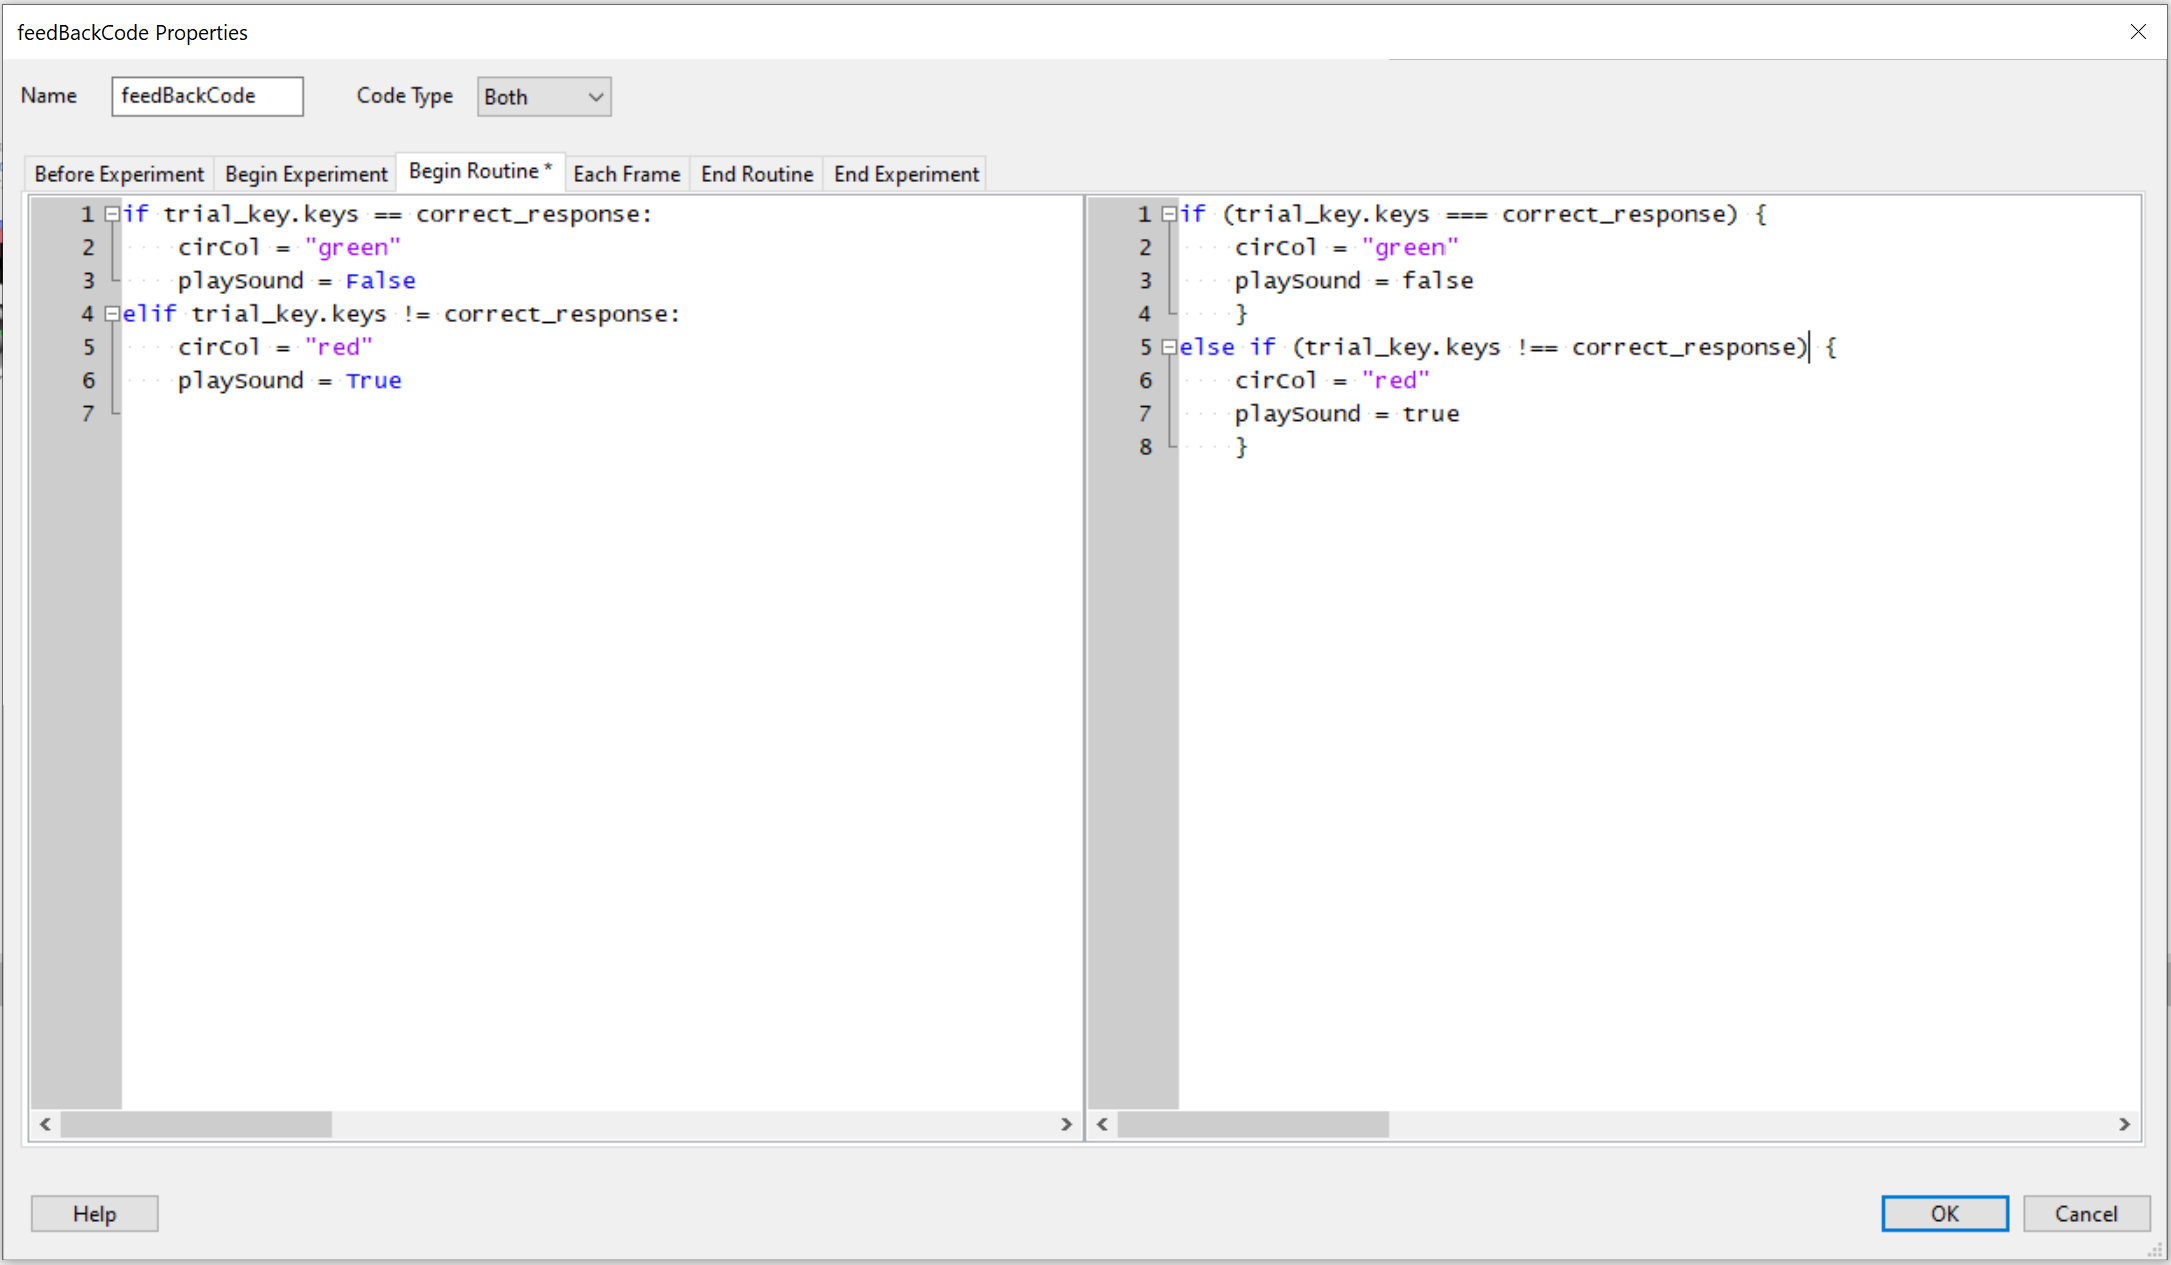The height and width of the screenshot is (1265, 2171).
Task: Click the Python pane's left scroll arrow
Action: pos(45,1124)
